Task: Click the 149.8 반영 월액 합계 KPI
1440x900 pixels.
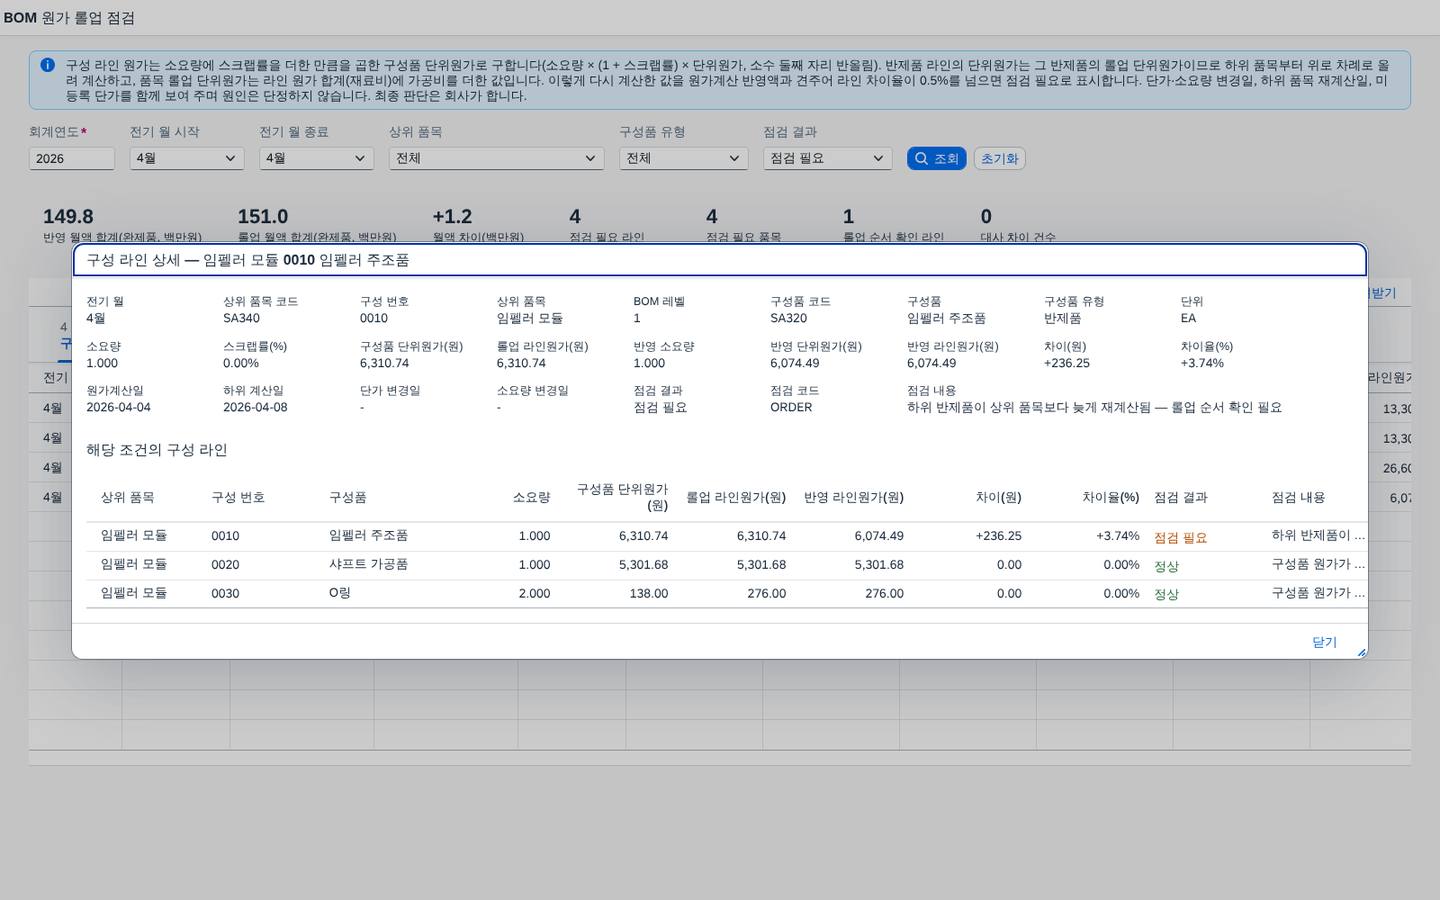Action: 68,217
